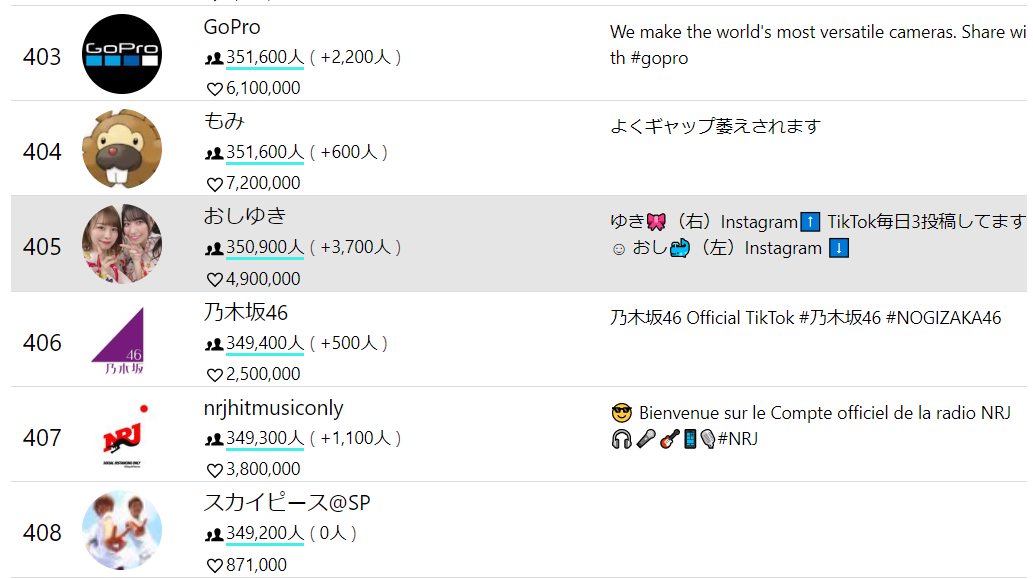Viewport: 1033px width, 579px height.
Task: Open the おしゆき profile photo
Action: 122,244
